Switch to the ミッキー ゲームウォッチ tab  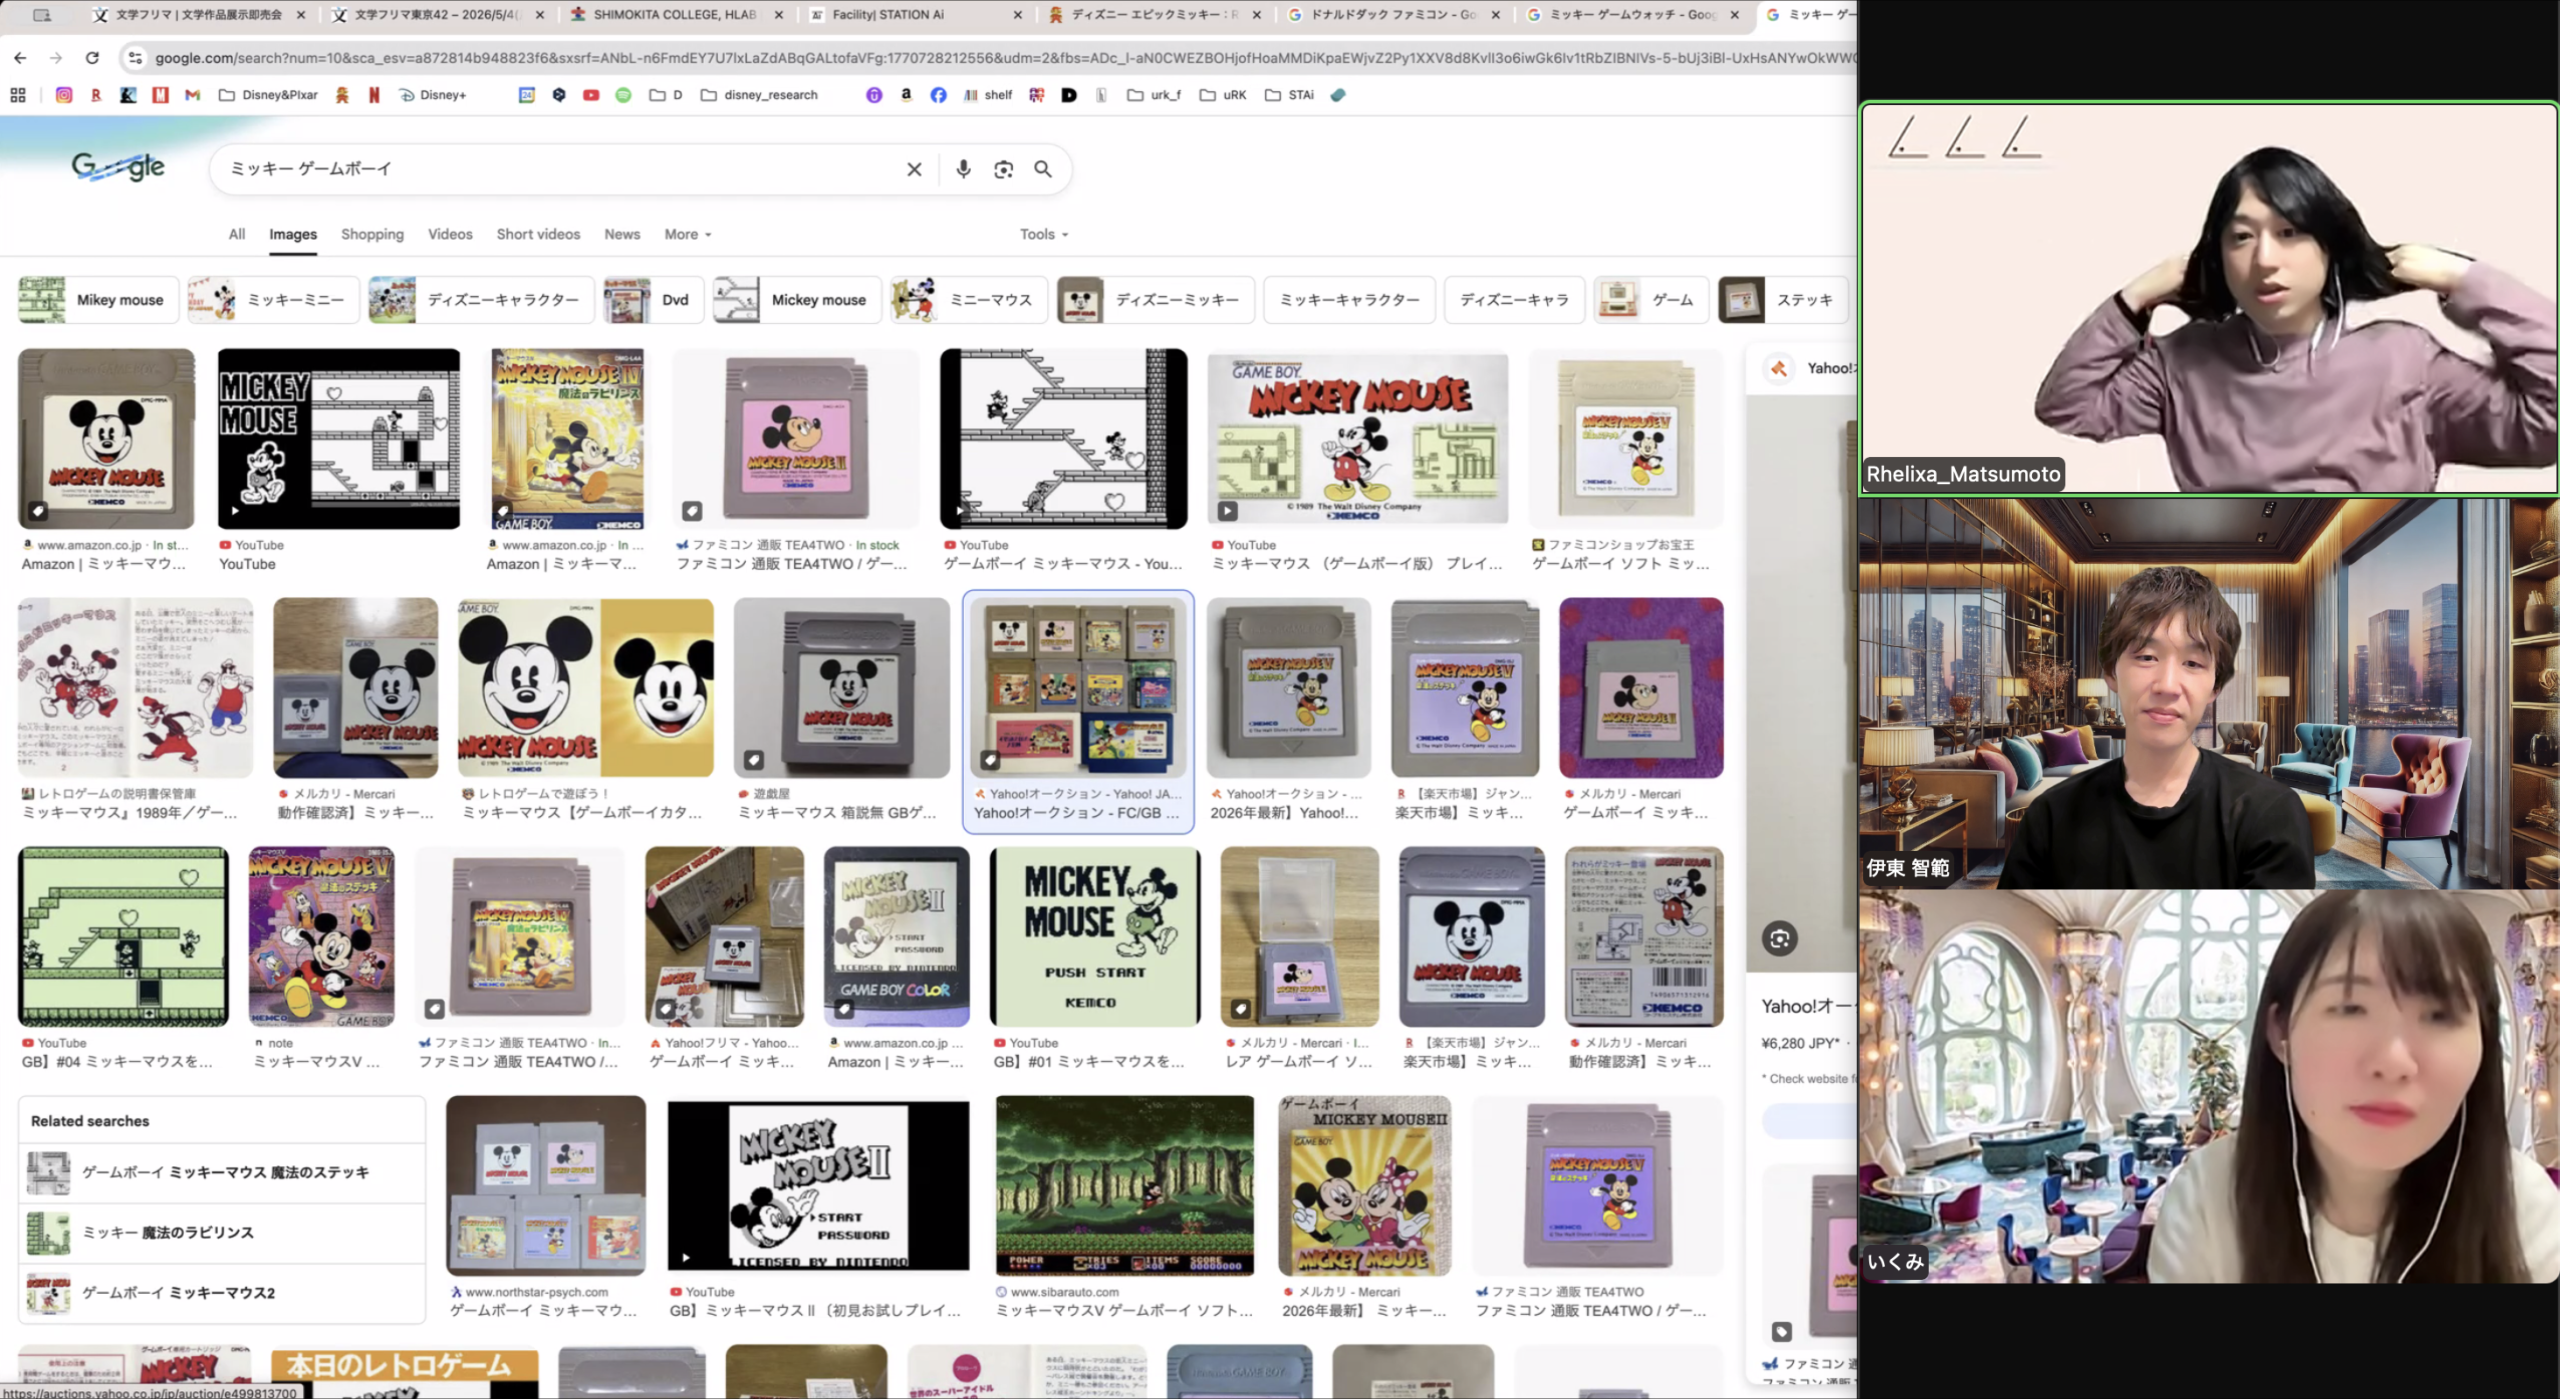click(1633, 15)
